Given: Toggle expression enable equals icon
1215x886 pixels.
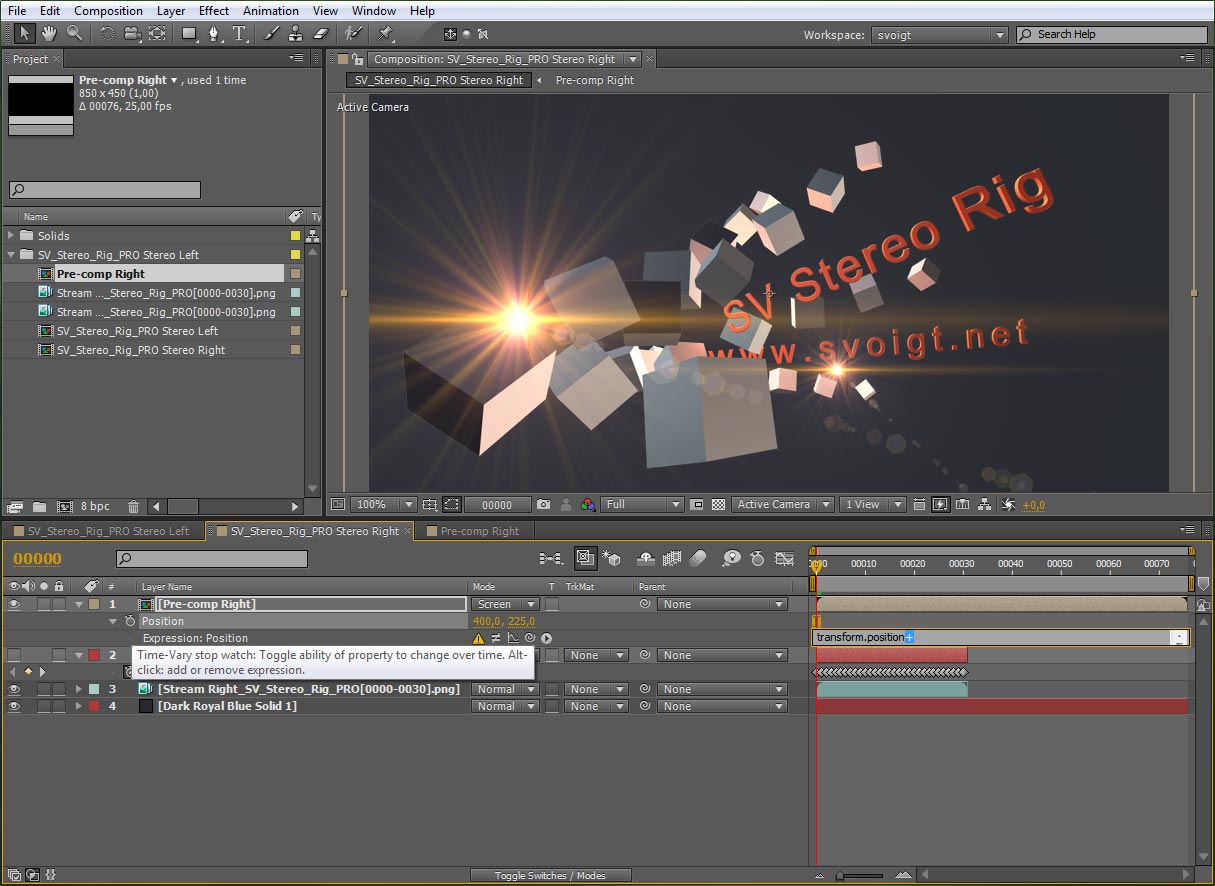Looking at the screenshot, I should pos(496,638).
